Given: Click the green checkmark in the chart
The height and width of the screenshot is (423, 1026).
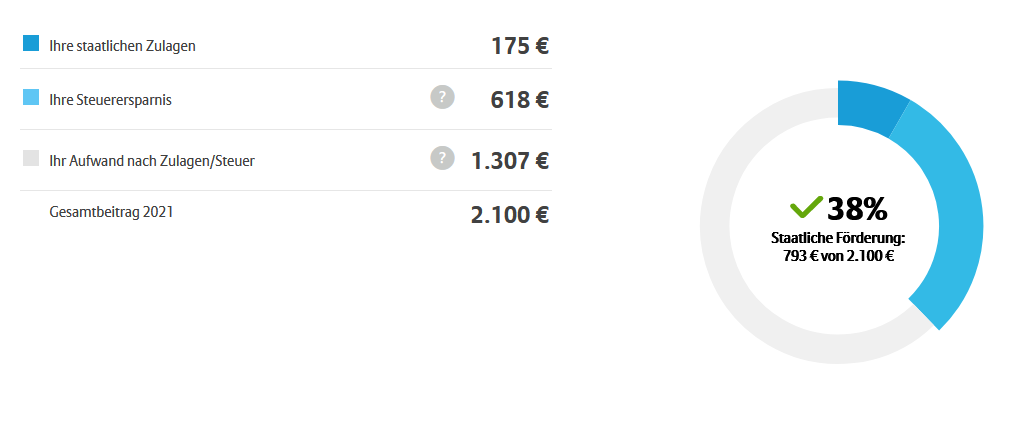Looking at the screenshot, I should click(805, 207).
